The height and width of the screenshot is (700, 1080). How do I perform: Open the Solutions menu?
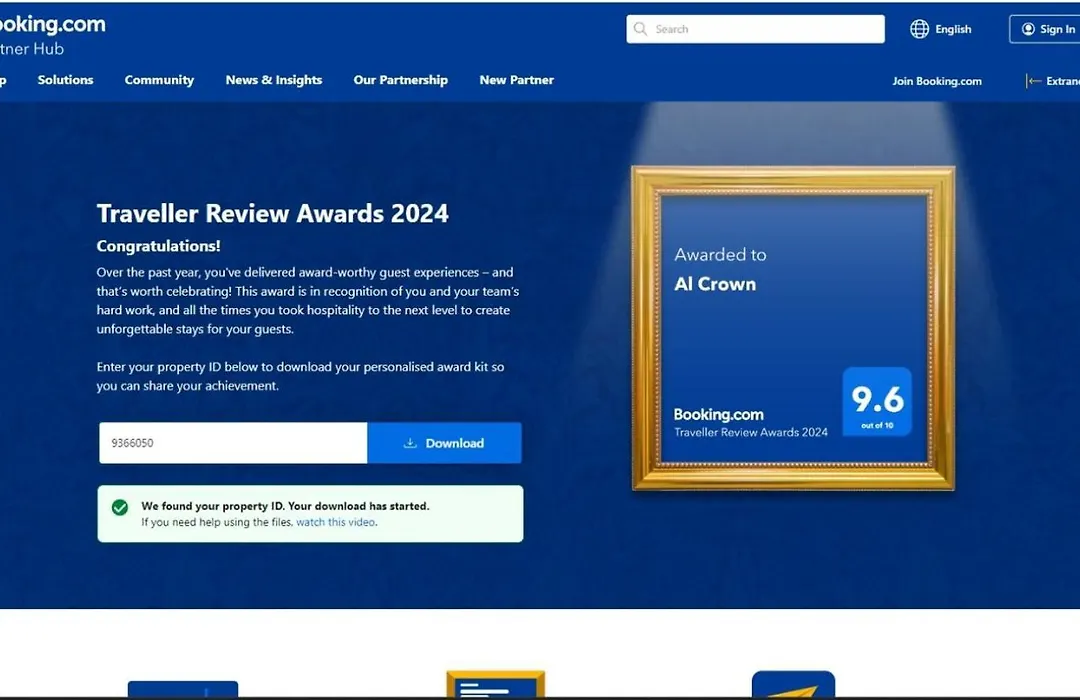(x=65, y=80)
